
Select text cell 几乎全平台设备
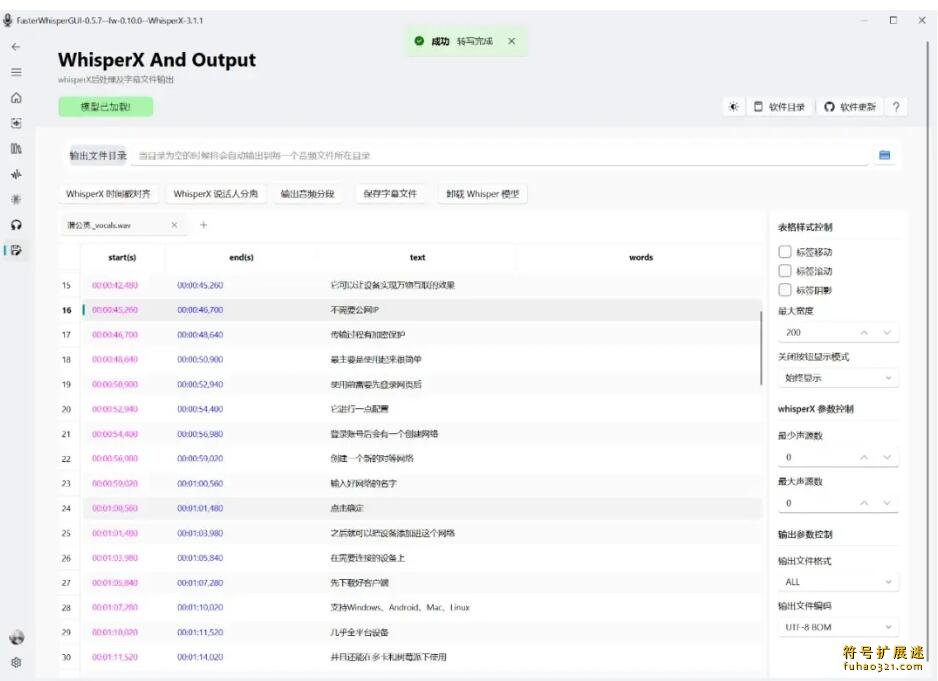360,632
